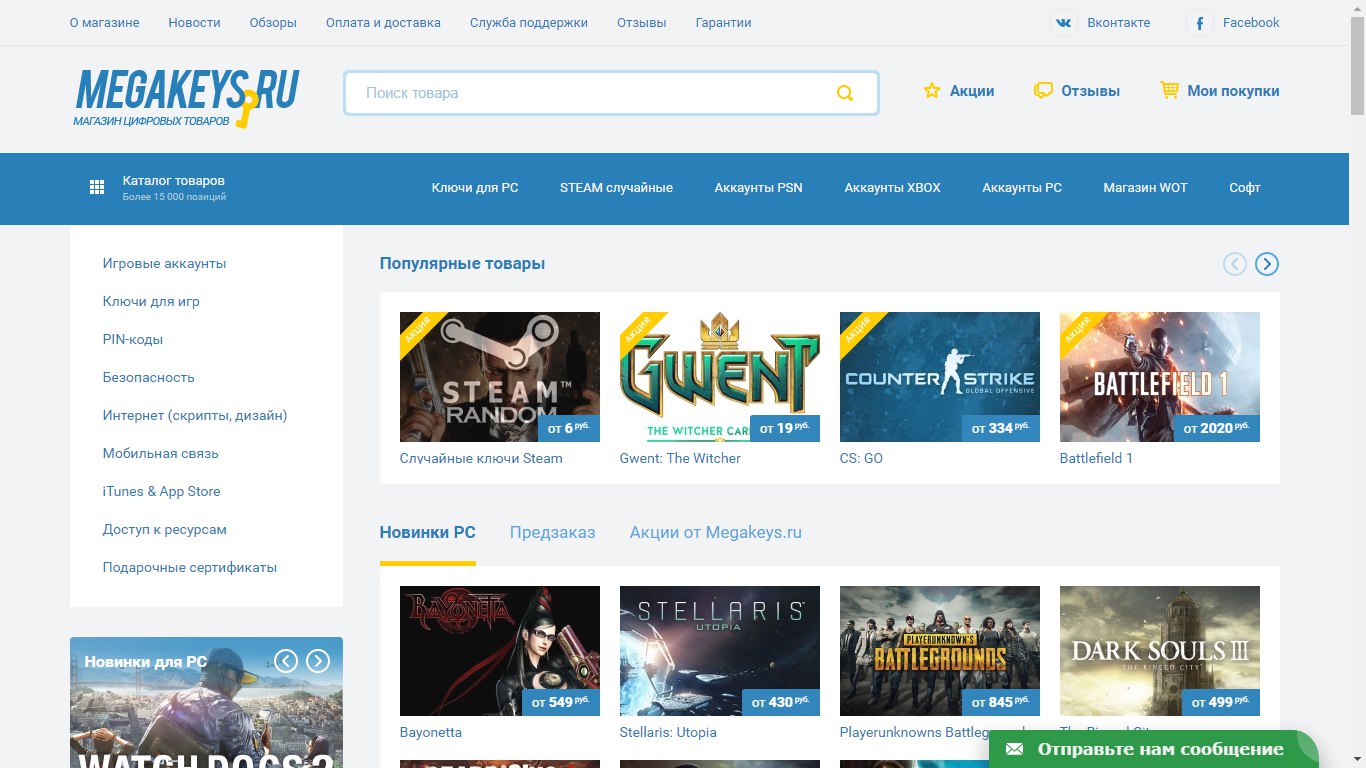Show next popular products with right arrow
The width and height of the screenshot is (1366, 768).
[1266, 264]
